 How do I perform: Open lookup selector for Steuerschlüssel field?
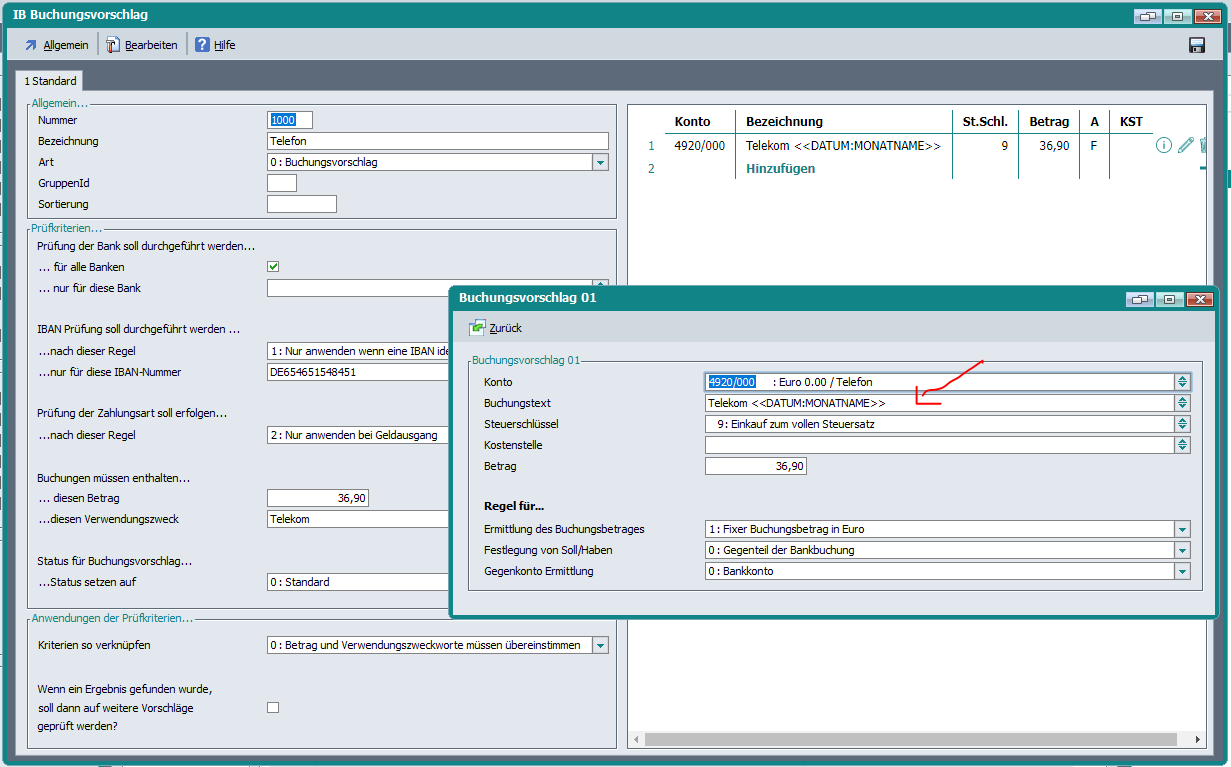pyautogui.click(x=1182, y=424)
